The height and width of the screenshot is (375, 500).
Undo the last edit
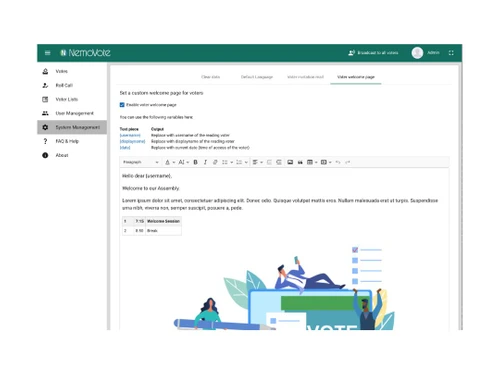click(x=338, y=162)
